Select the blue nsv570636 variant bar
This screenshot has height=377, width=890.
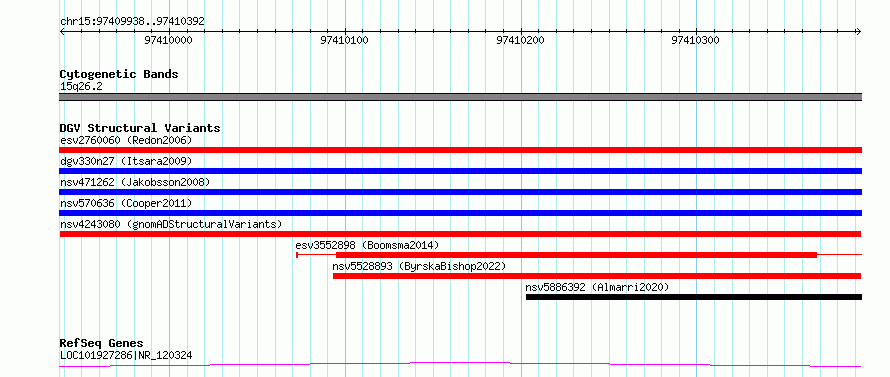(461, 213)
